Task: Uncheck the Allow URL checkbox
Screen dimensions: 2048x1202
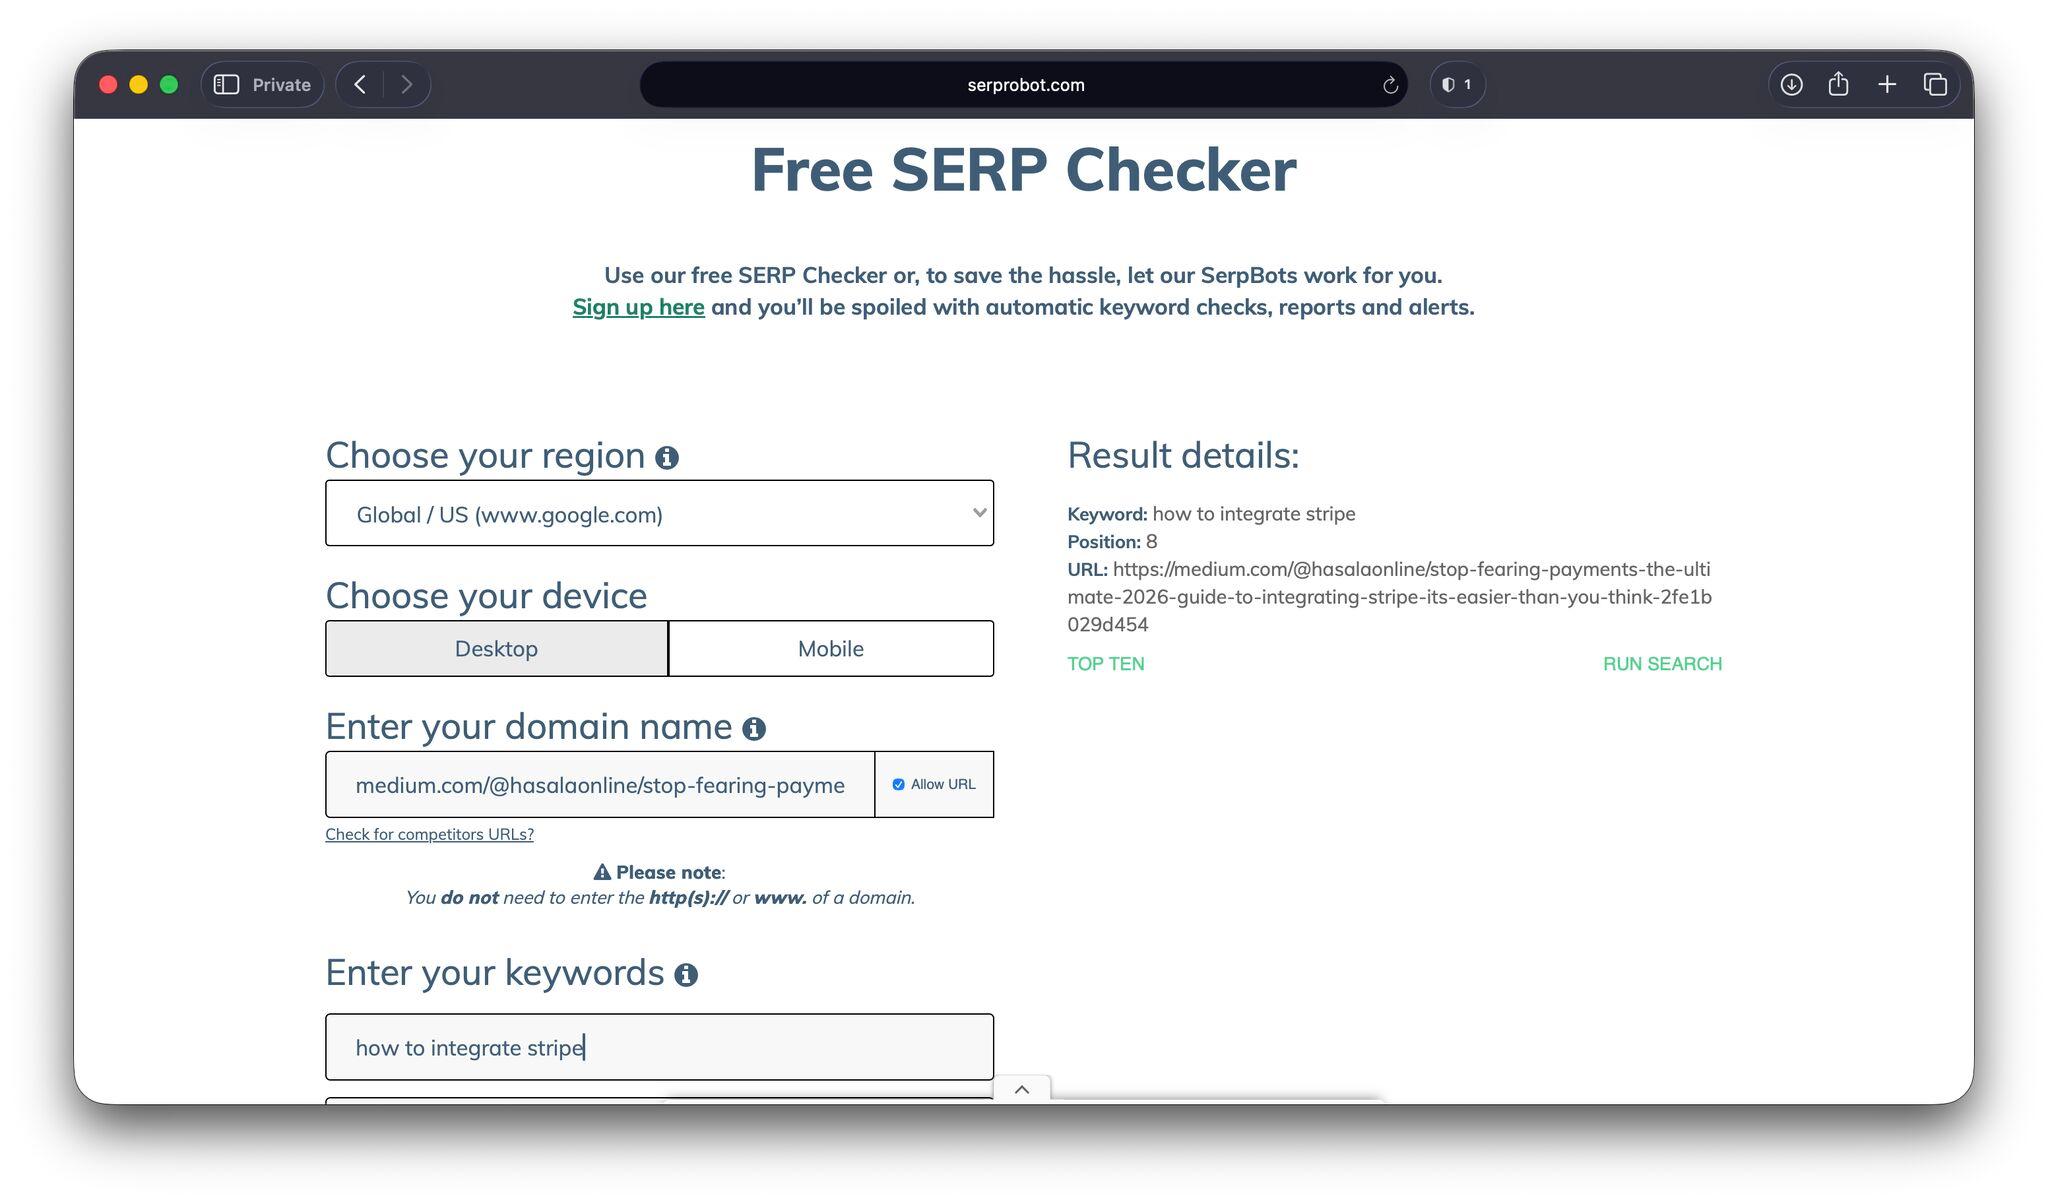Action: coord(898,785)
